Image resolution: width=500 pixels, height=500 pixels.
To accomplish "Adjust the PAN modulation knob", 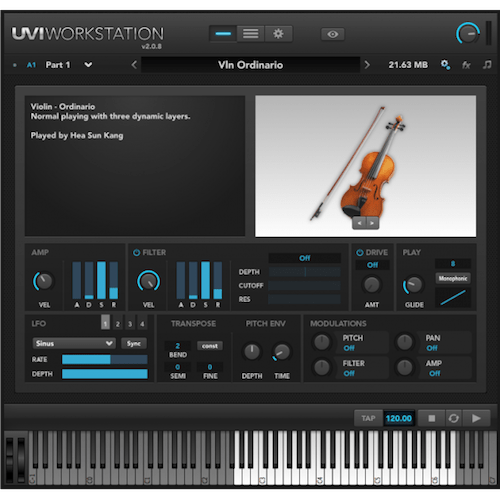I will pos(405,342).
